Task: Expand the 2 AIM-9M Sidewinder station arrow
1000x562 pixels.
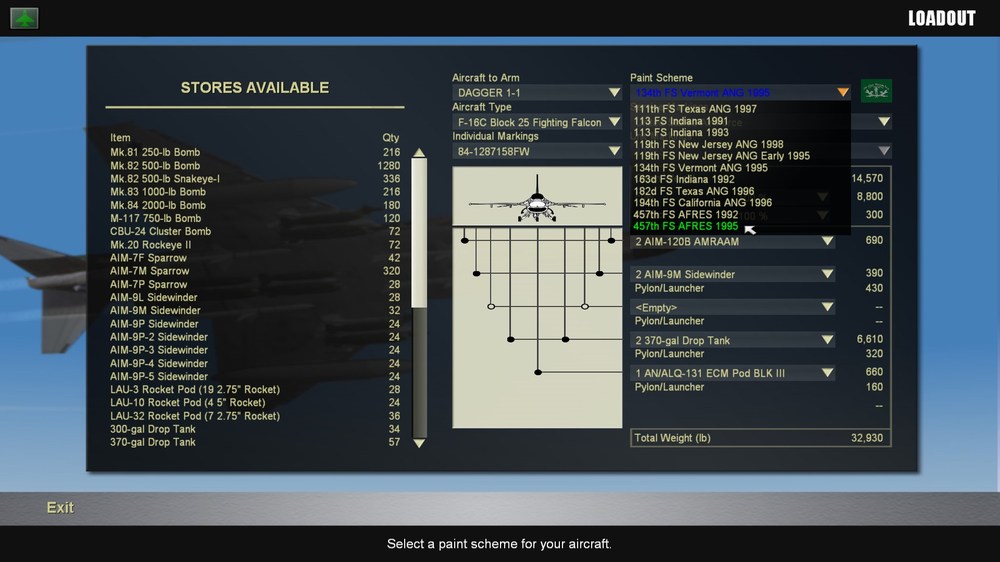Action: pos(827,274)
